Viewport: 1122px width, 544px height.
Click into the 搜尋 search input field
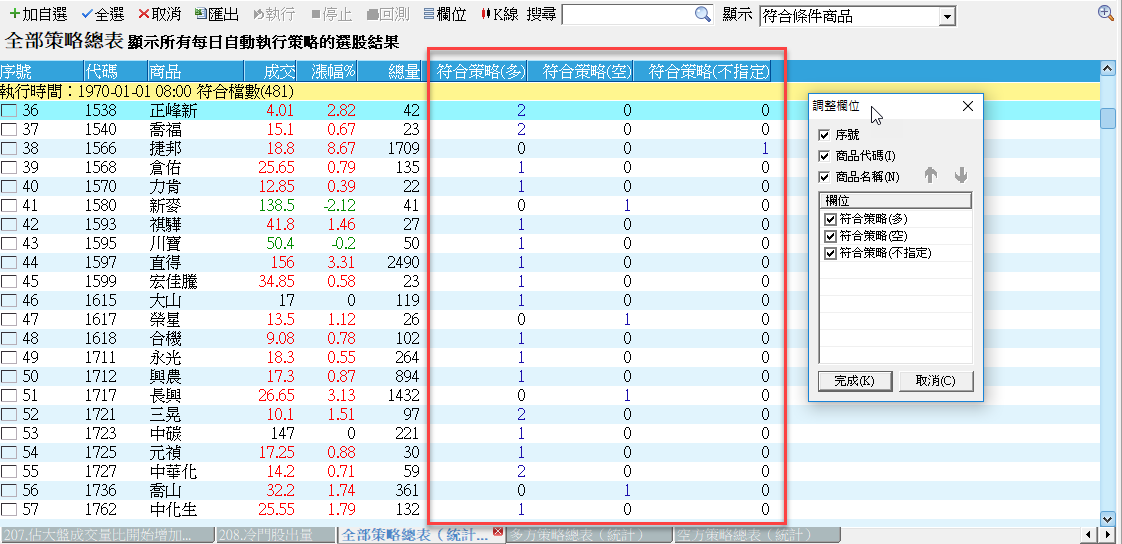[x=627, y=15]
